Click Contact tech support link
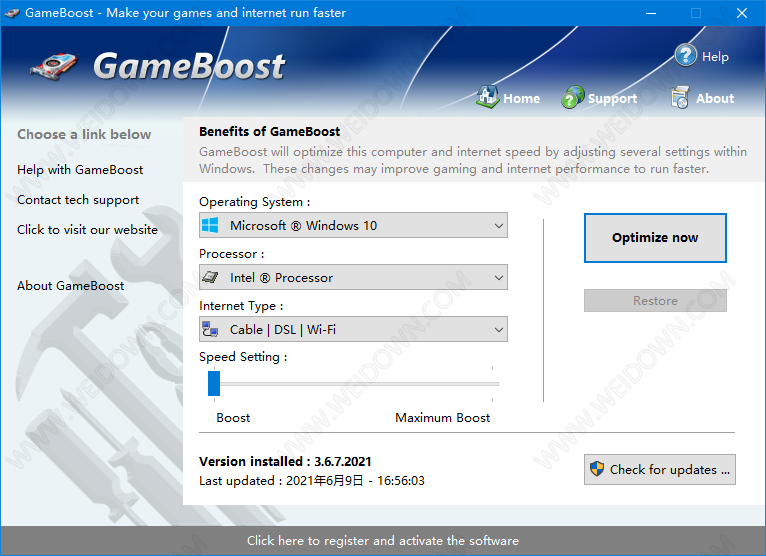This screenshot has width=766, height=556. coord(78,200)
